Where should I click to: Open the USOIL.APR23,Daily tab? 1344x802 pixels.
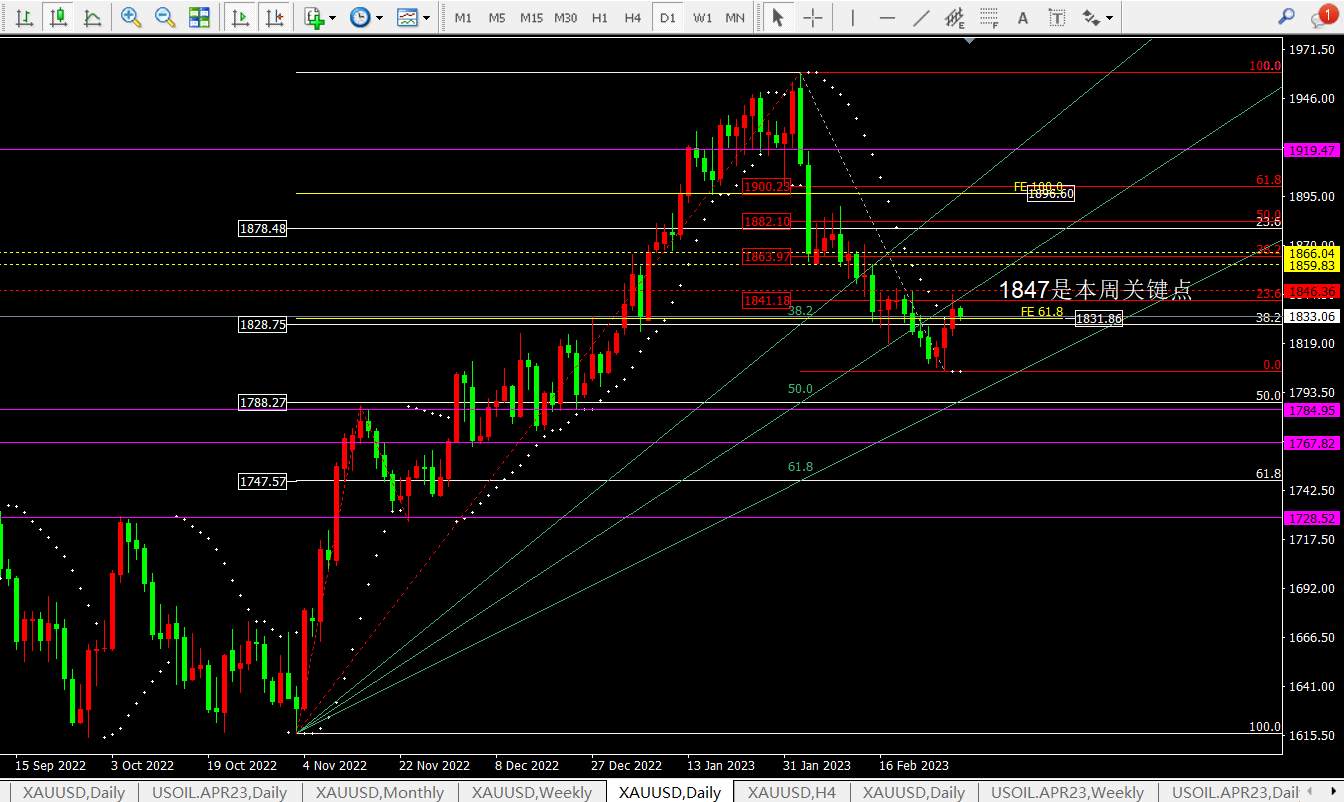(219, 792)
